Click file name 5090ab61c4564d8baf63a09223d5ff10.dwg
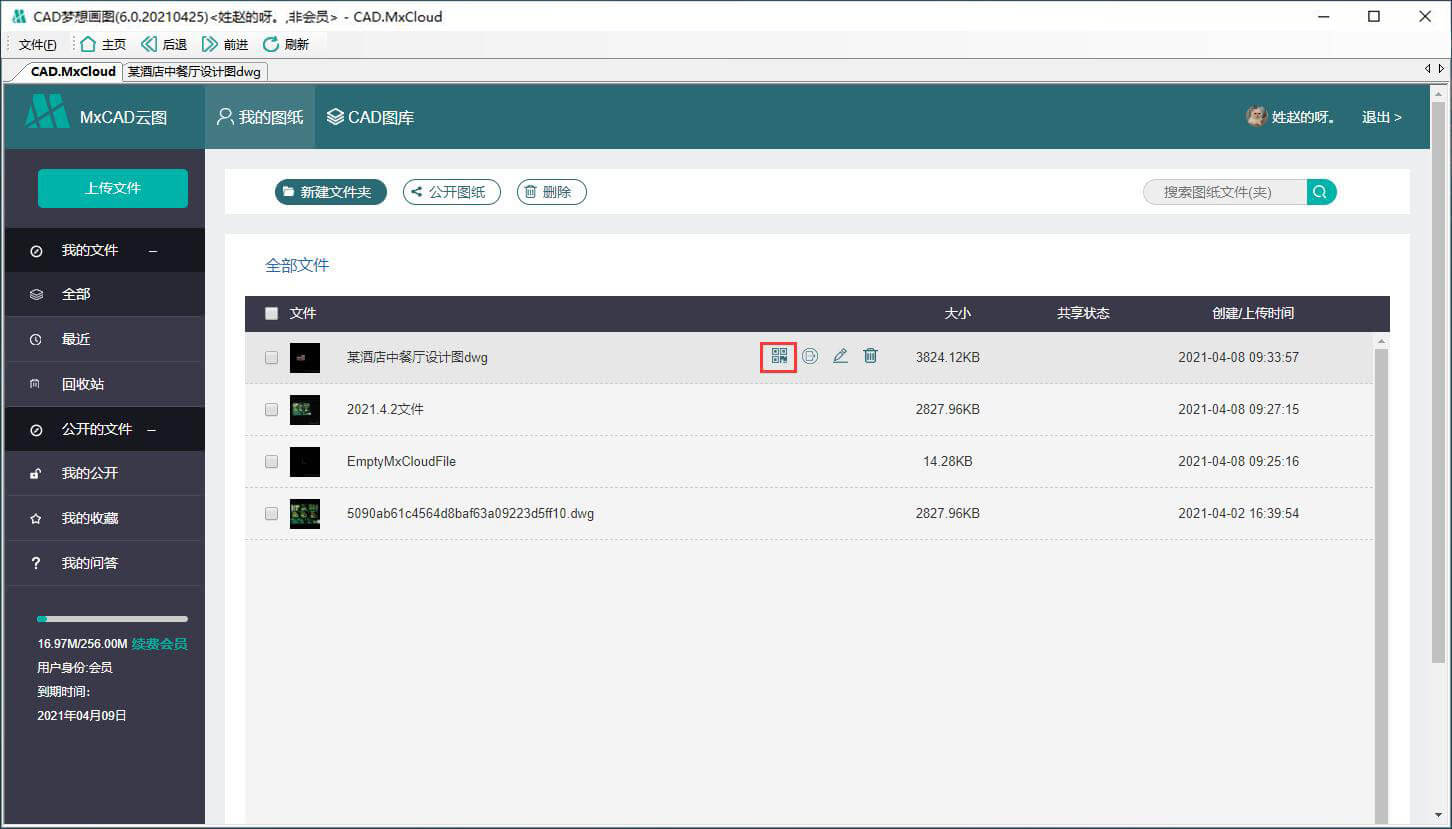The width and height of the screenshot is (1452, 829). tap(470, 513)
